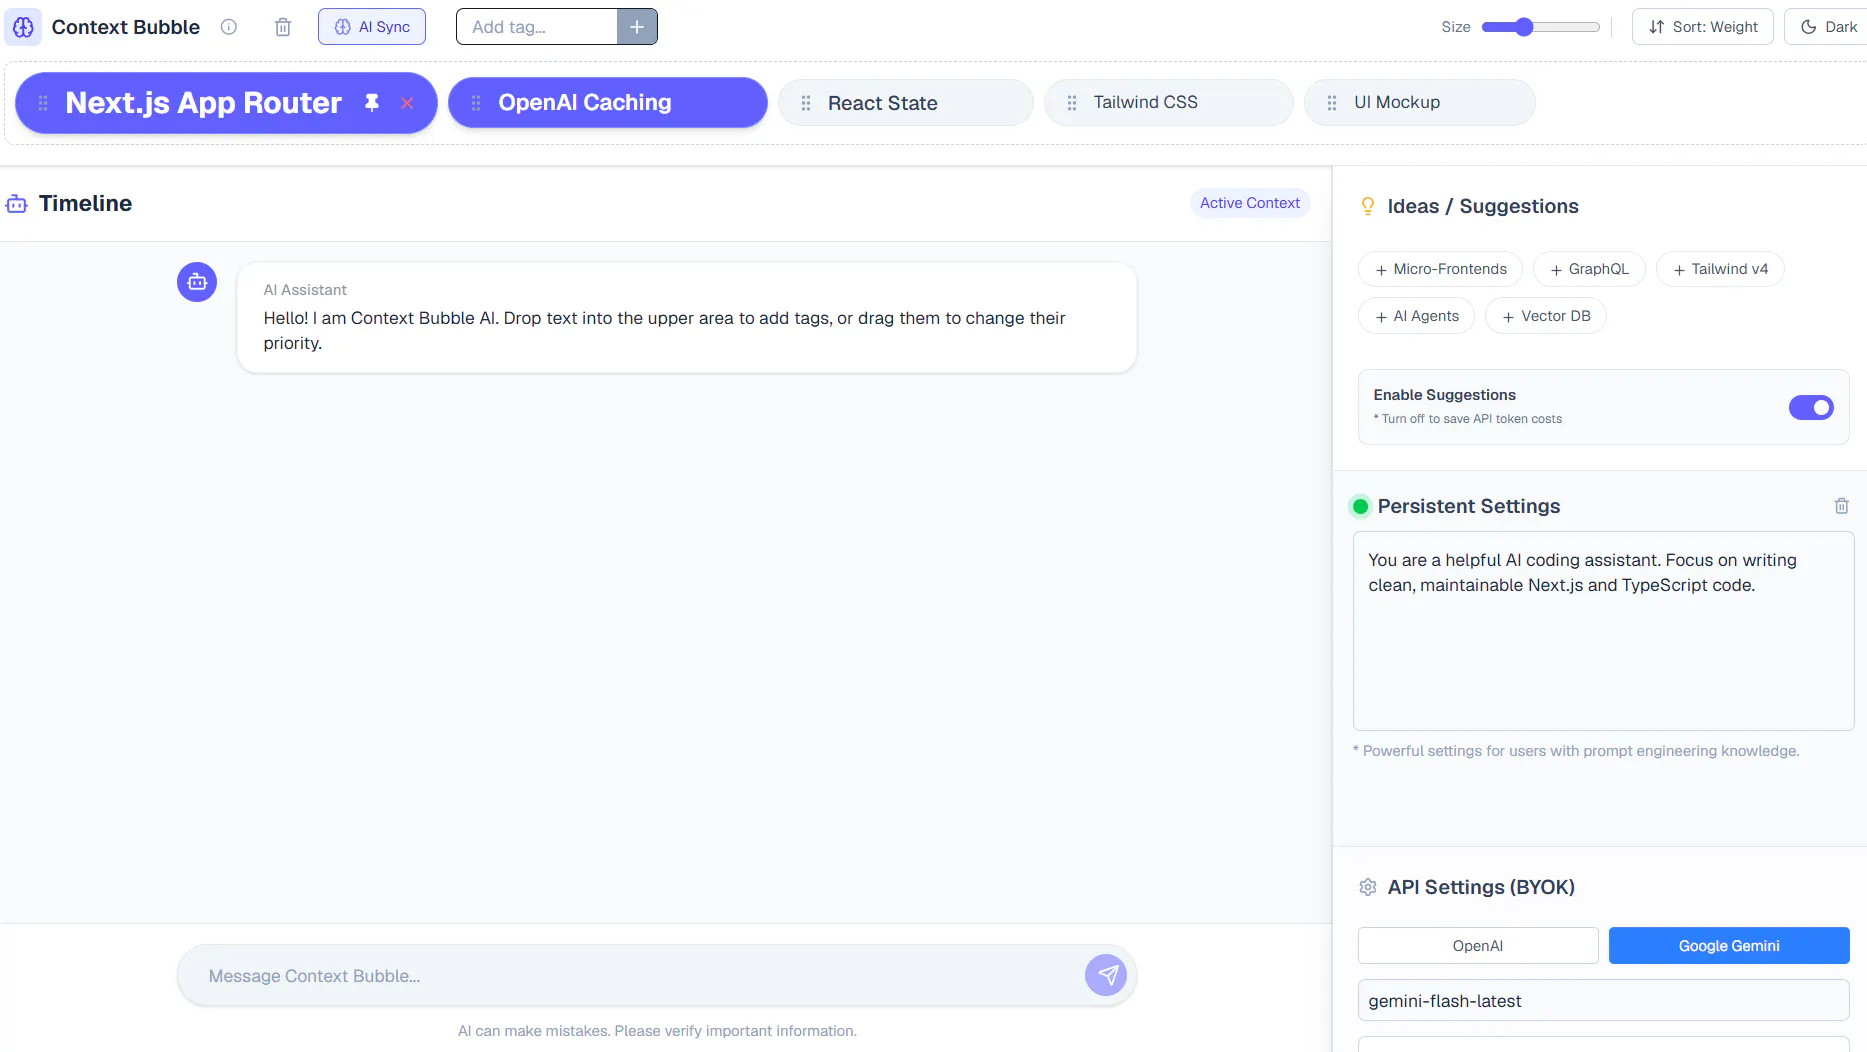Select the Google Gemini provider tab
The image size is (1867, 1052).
tap(1729, 946)
